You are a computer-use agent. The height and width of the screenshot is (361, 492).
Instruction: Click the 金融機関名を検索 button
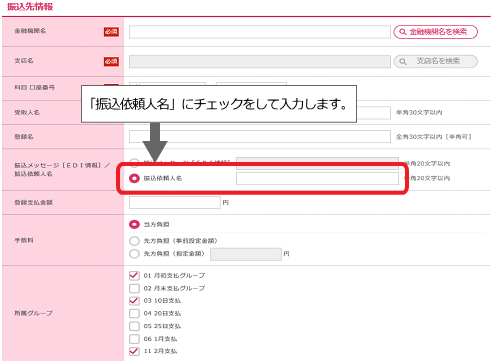click(435, 32)
